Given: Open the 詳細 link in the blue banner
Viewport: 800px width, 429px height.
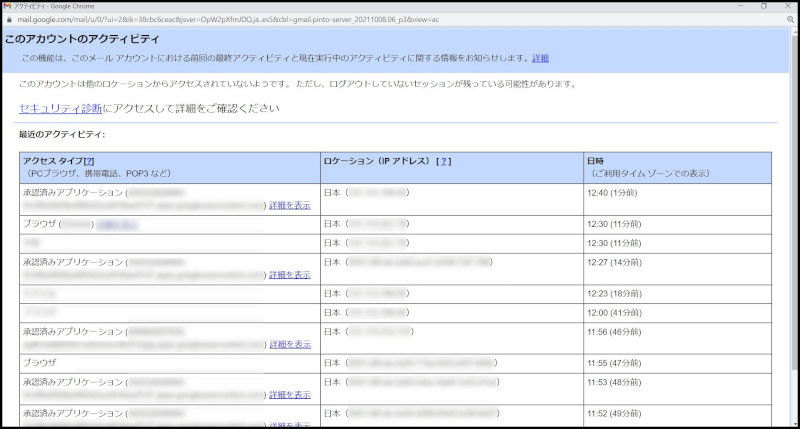Looking at the screenshot, I should click(x=540, y=59).
